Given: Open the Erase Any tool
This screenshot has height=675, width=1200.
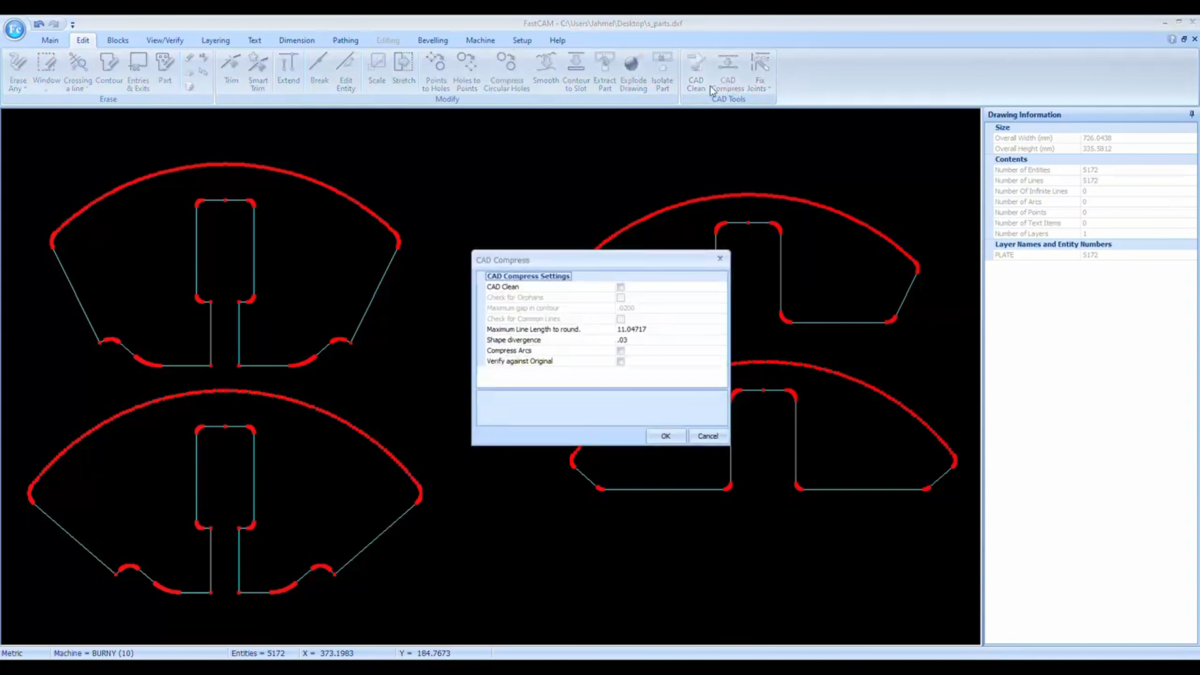Looking at the screenshot, I should click(x=17, y=72).
